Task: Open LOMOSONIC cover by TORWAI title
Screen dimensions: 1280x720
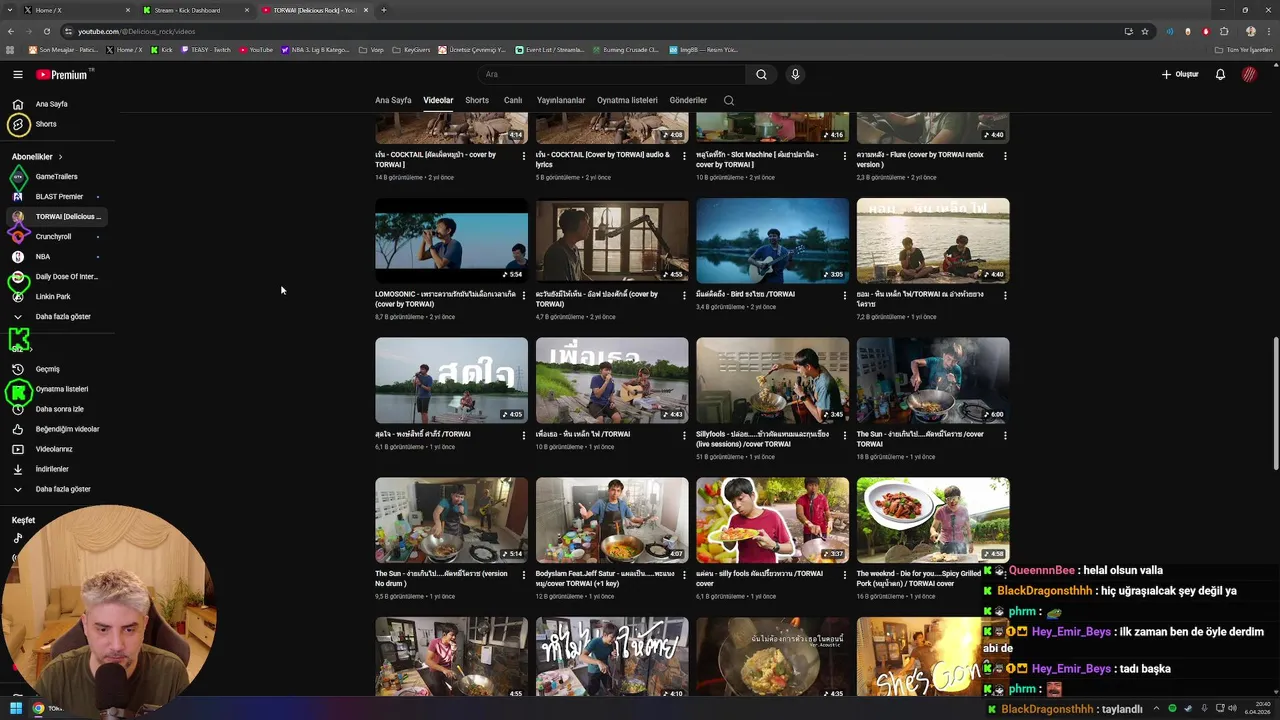Action: (445, 299)
